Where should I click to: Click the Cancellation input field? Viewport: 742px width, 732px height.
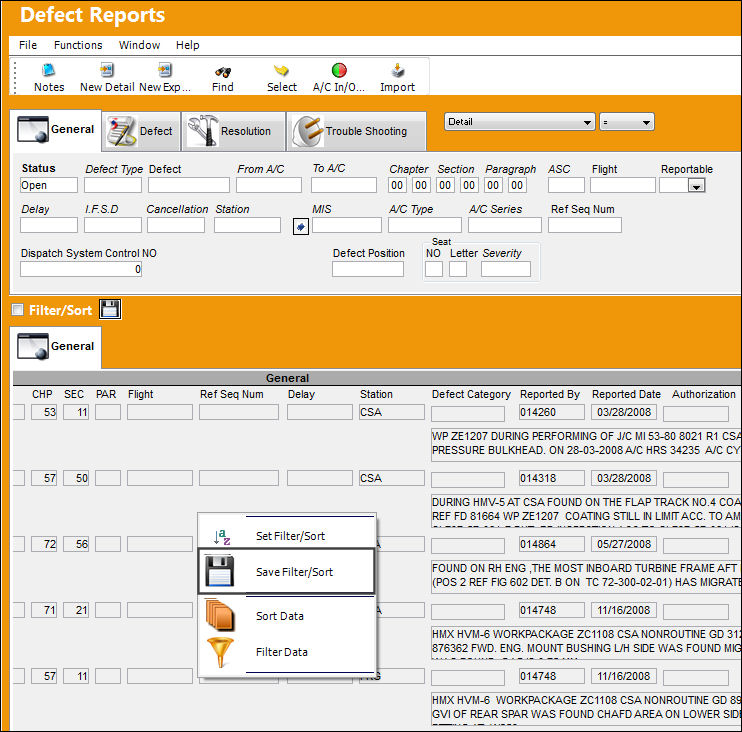click(176, 225)
